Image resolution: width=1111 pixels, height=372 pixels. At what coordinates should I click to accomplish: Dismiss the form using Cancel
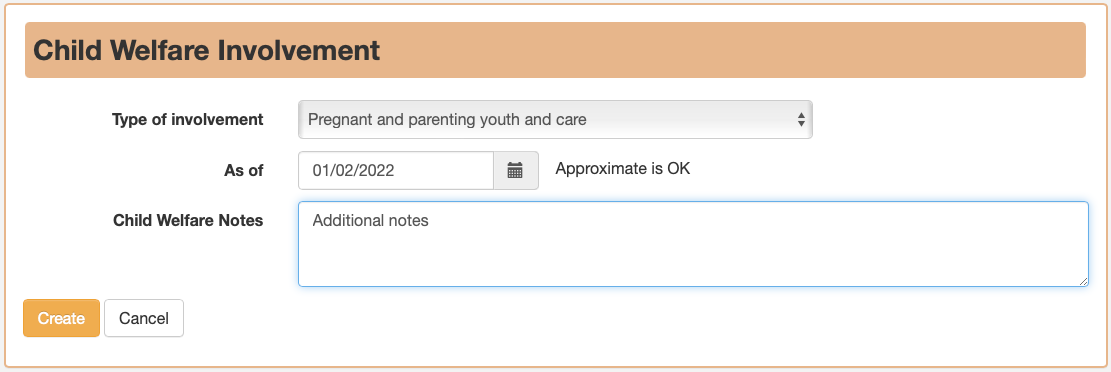(x=144, y=318)
